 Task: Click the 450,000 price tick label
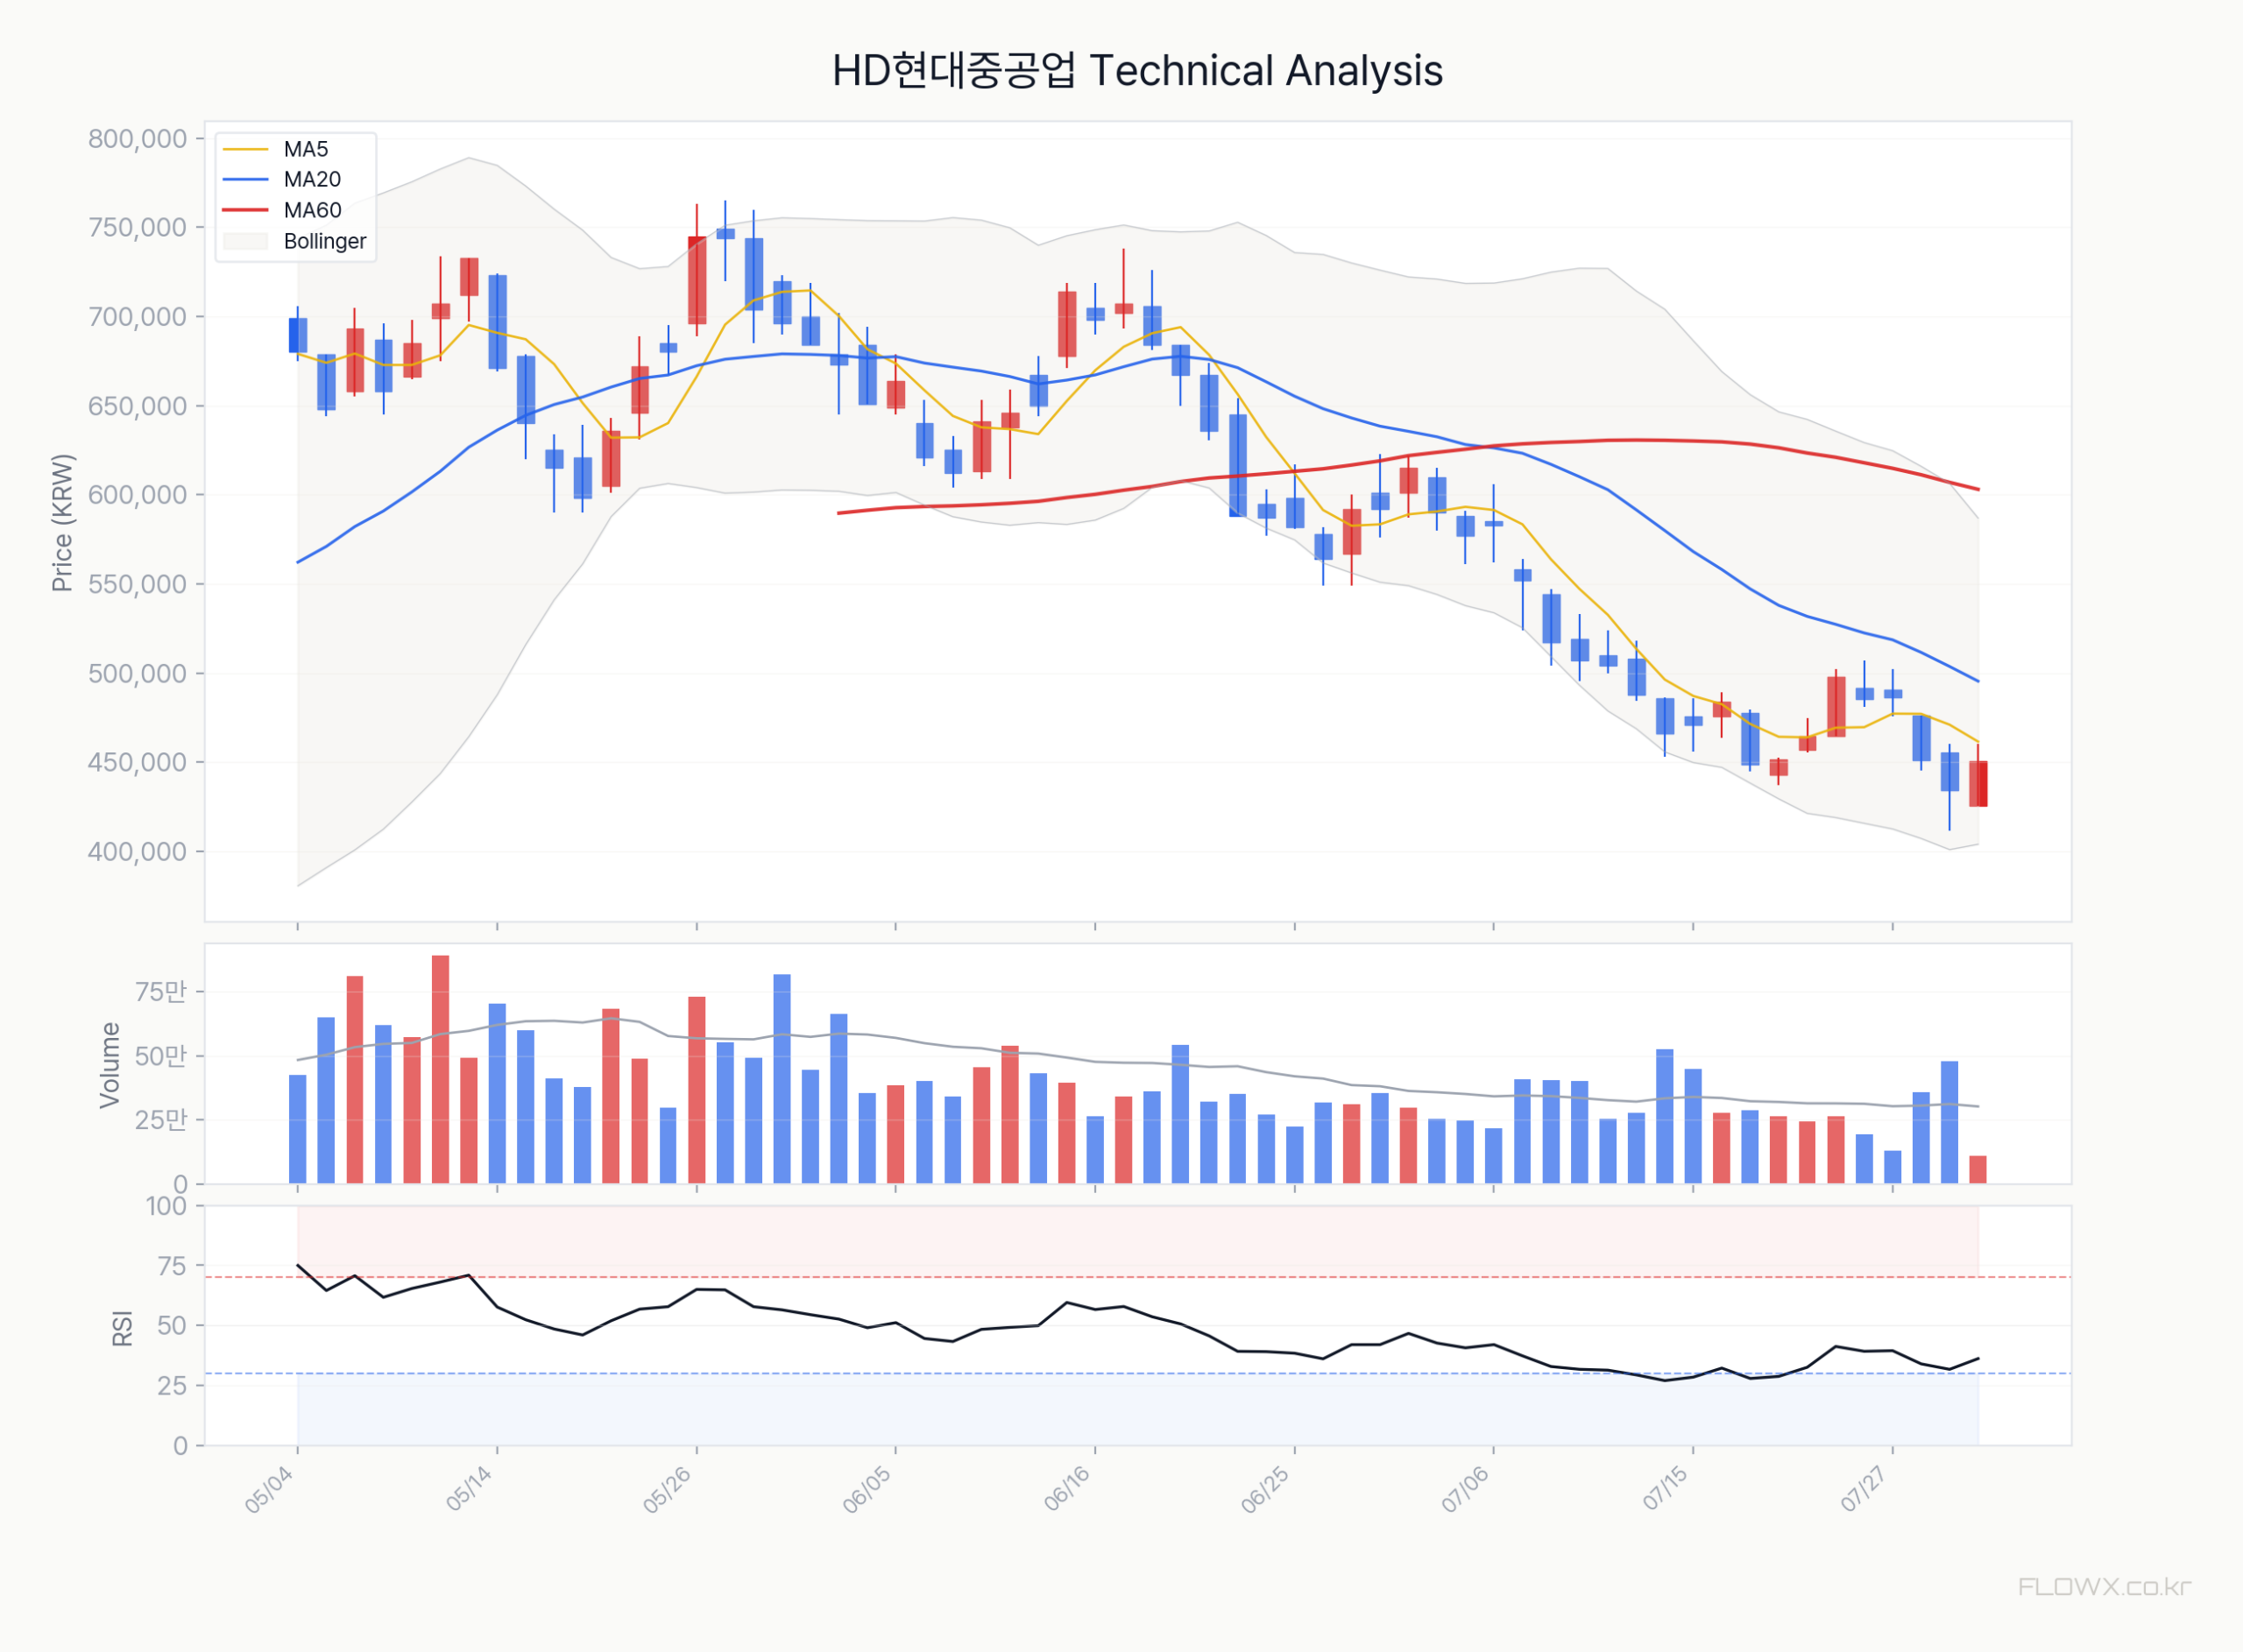(x=138, y=762)
